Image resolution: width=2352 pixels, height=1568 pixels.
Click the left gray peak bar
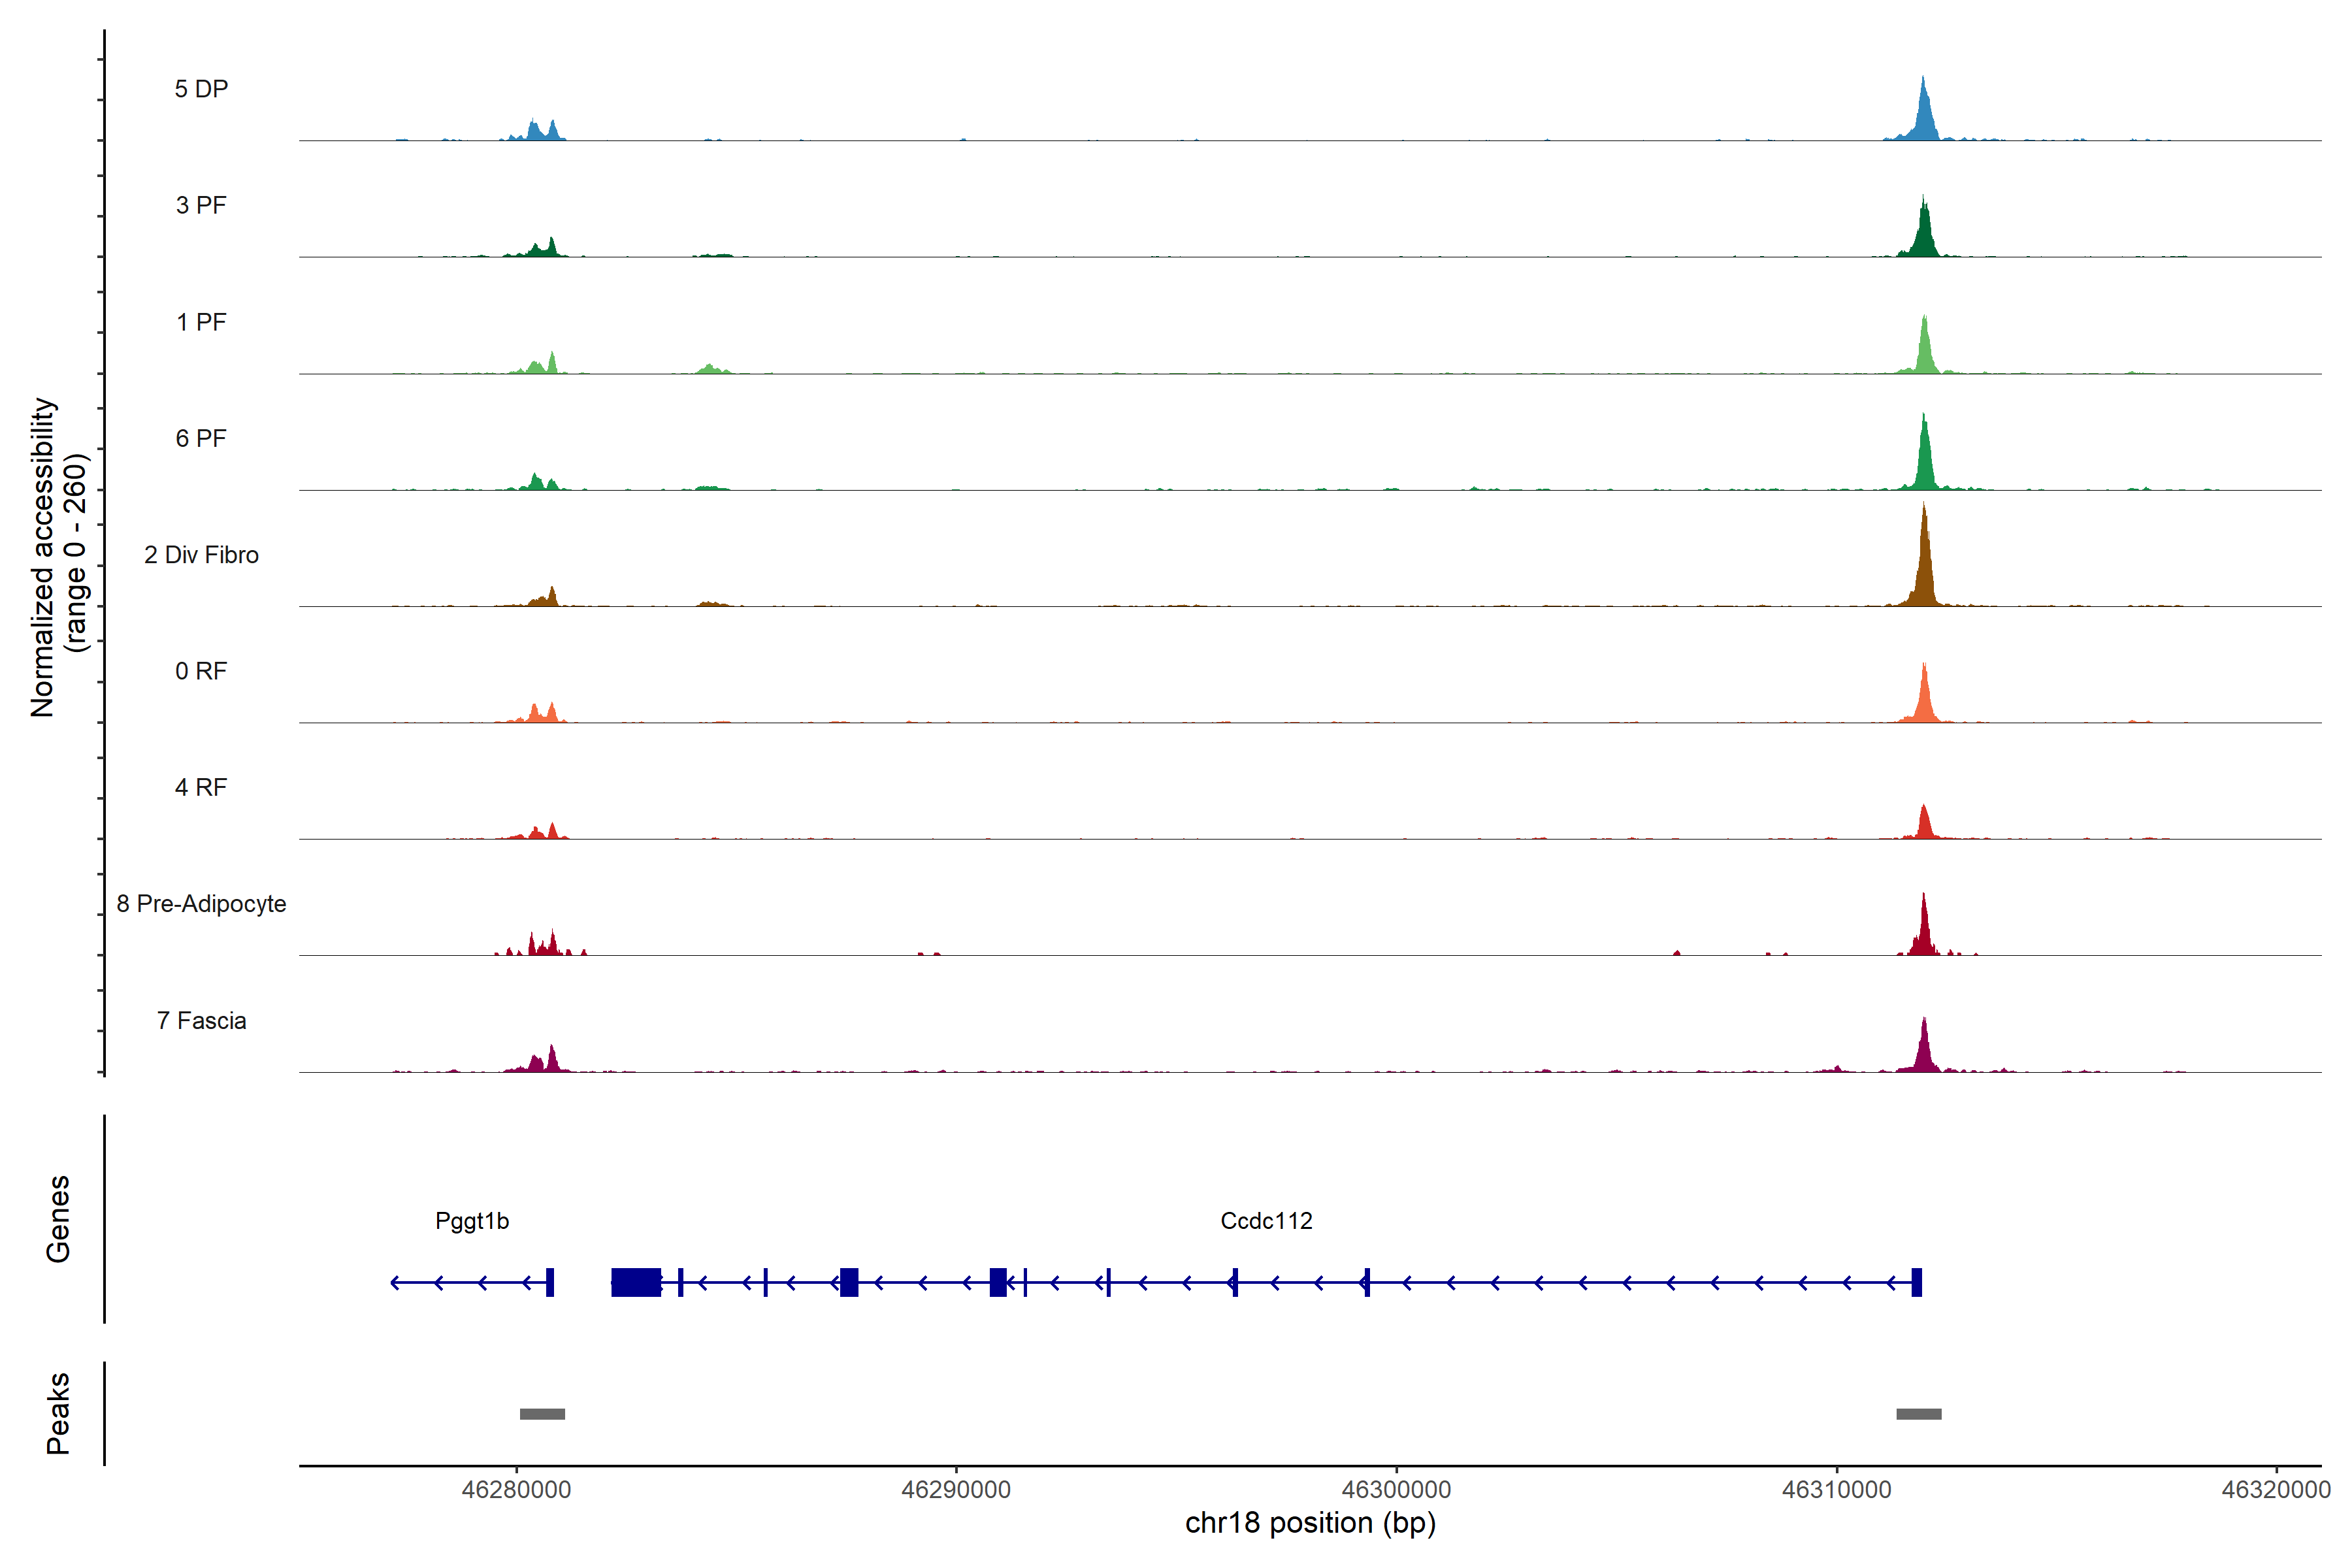tap(542, 1414)
